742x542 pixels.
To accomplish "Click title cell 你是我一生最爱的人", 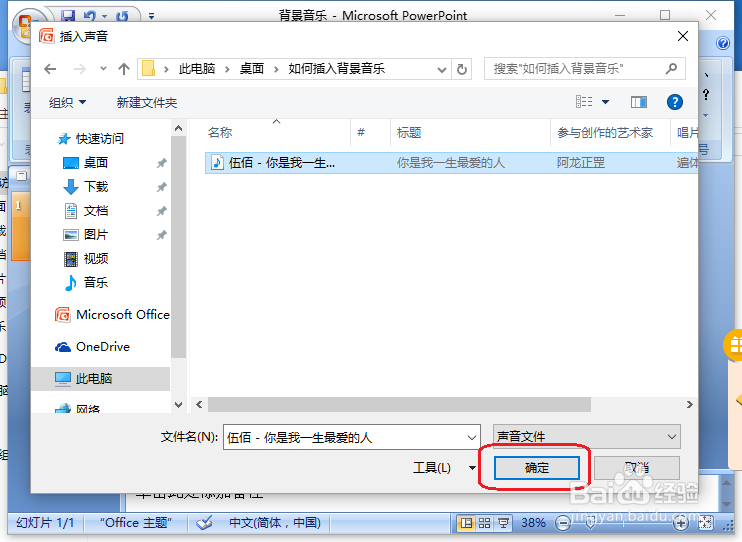I will pos(450,163).
